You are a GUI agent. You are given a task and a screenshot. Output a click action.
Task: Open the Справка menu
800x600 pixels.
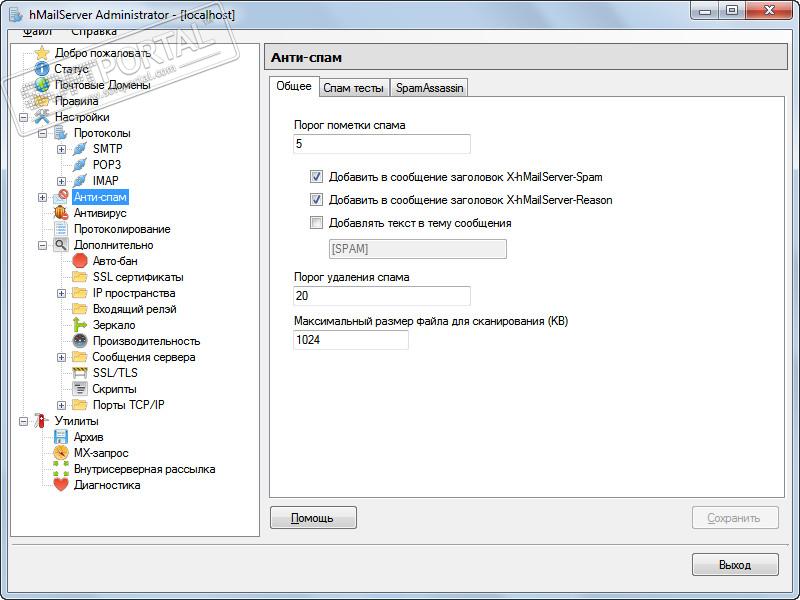[x=94, y=32]
